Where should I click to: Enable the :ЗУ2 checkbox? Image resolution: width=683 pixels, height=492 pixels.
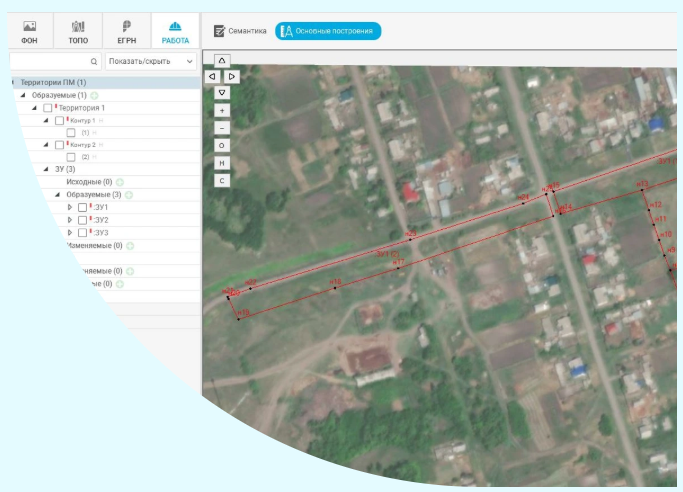tap(82, 220)
